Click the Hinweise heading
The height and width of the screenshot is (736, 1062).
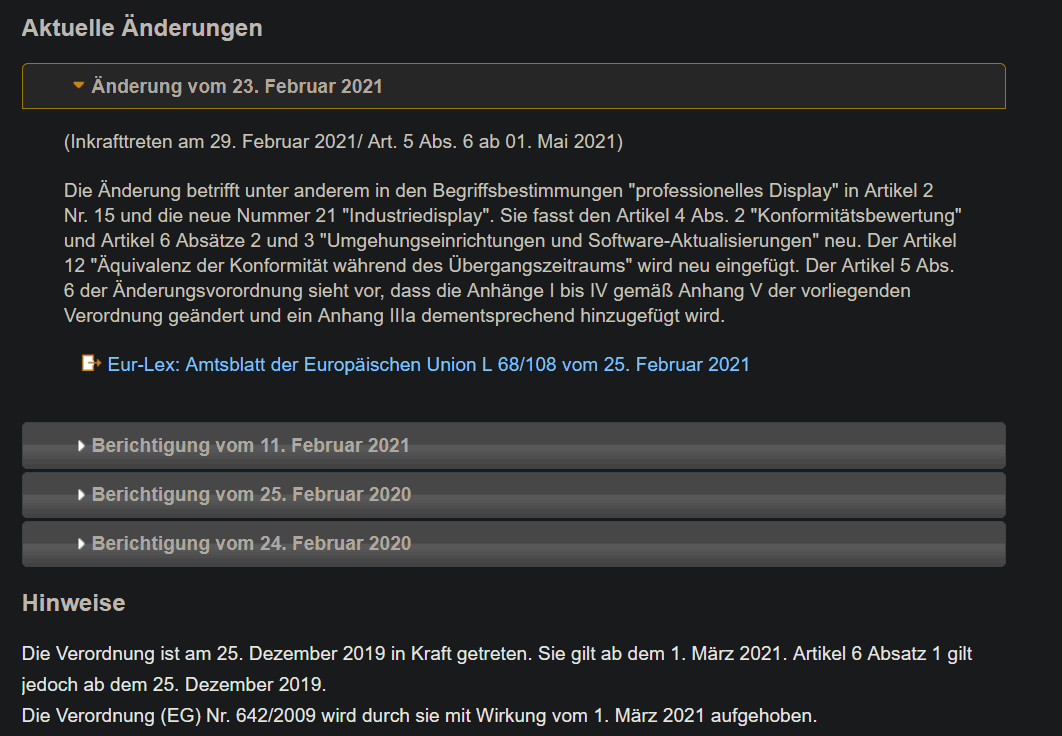(73, 604)
